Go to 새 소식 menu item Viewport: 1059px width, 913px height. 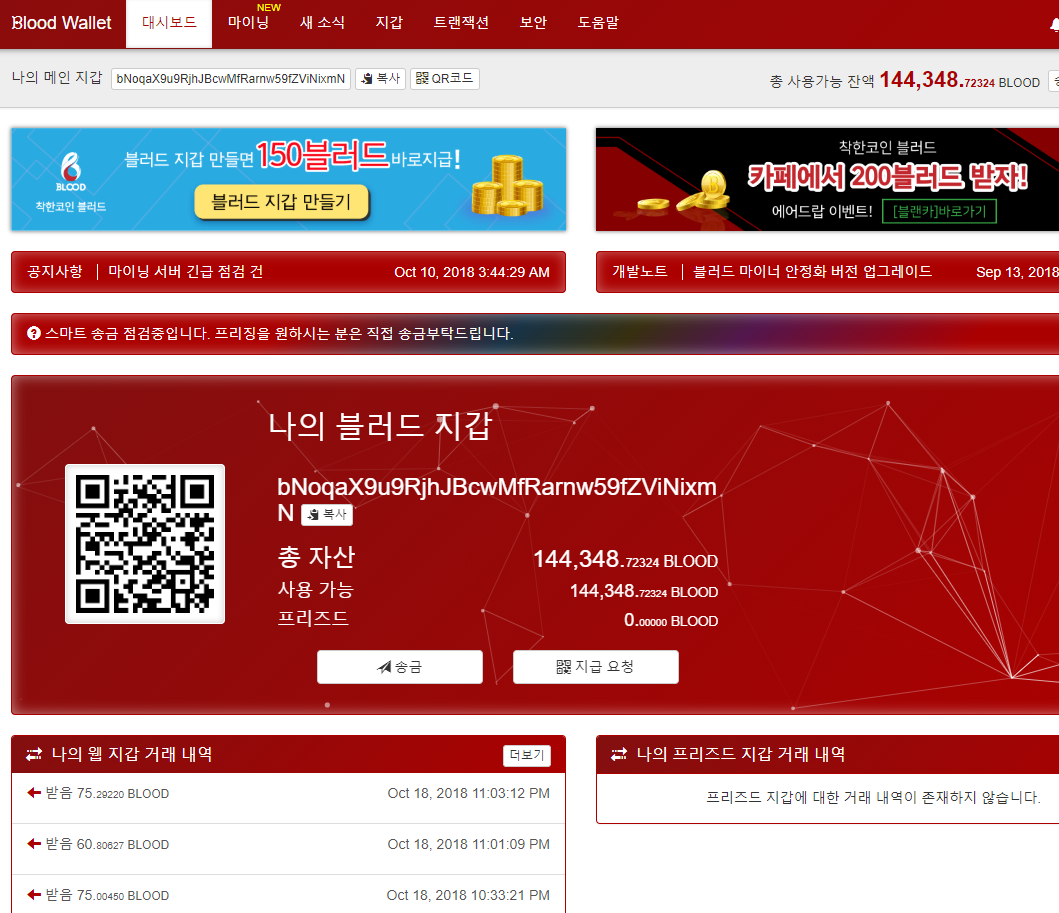pos(322,23)
